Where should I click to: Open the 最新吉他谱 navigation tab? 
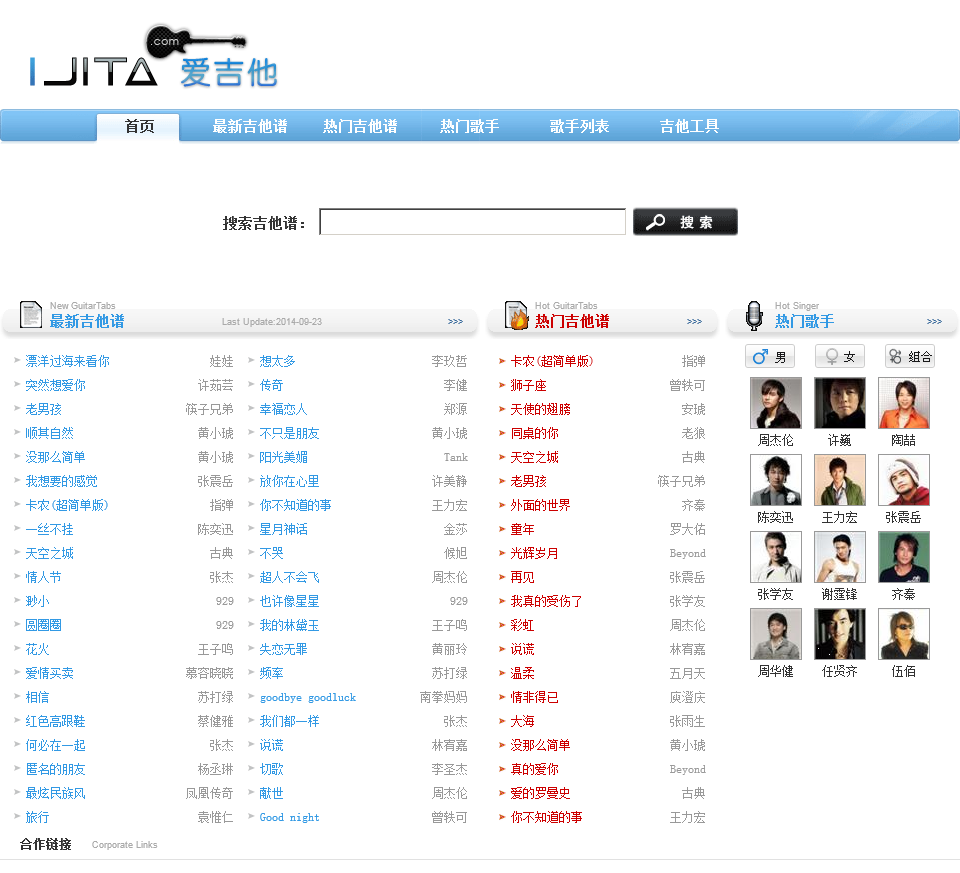coord(250,127)
